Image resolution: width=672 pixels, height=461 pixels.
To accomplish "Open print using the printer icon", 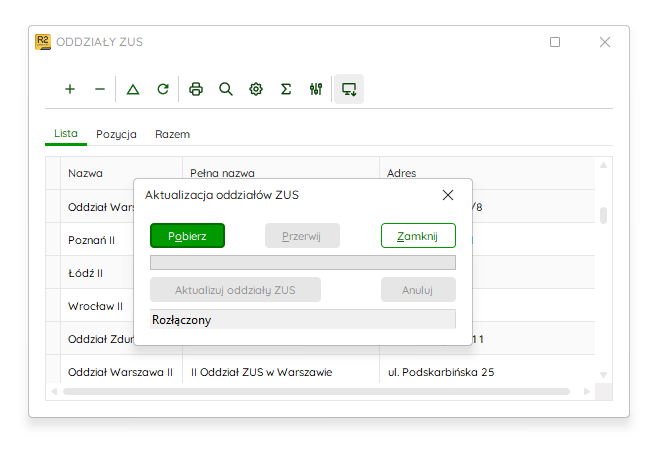I will (x=196, y=89).
